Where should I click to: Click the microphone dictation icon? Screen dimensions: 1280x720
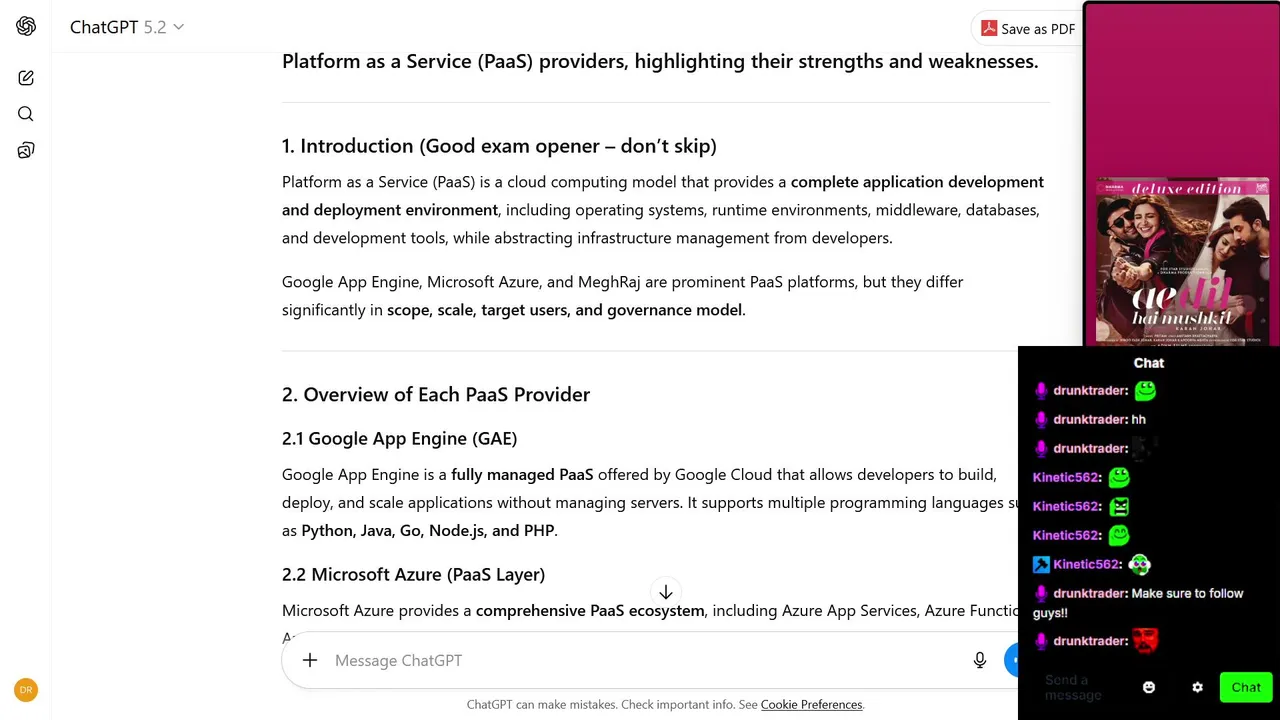(x=980, y=660)
